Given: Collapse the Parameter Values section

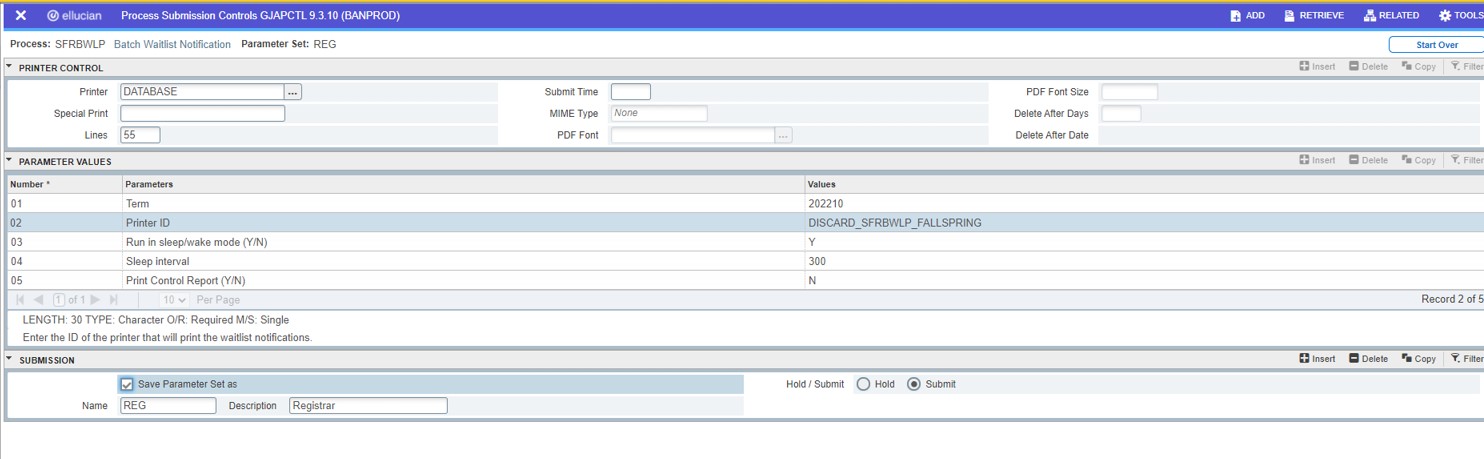Looking at the screenshot, I should 10,160.
